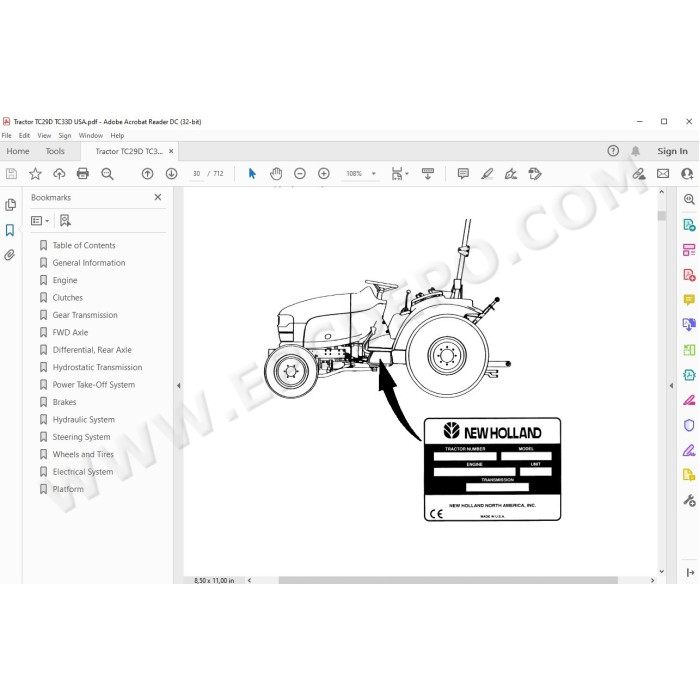The image size is (700, 700).
Task: Open the More Tools wrench icon
Action: coord(689,500)
